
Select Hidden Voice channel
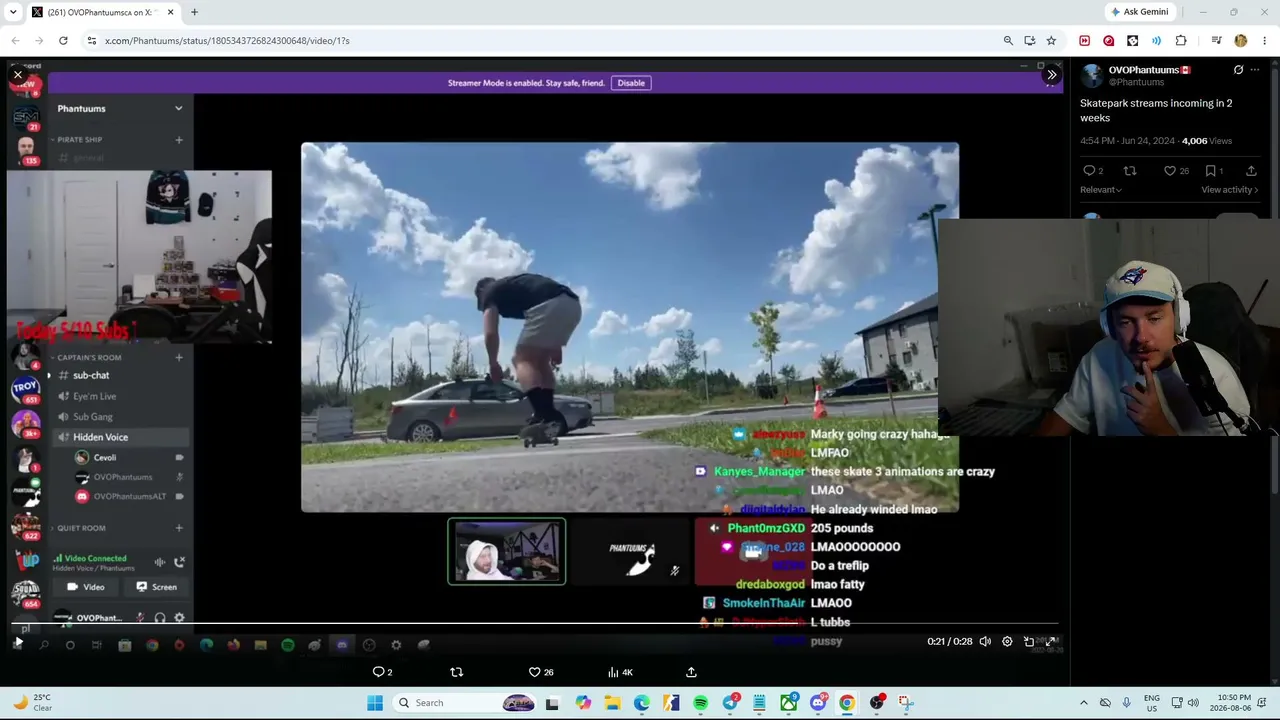(120, 437)
